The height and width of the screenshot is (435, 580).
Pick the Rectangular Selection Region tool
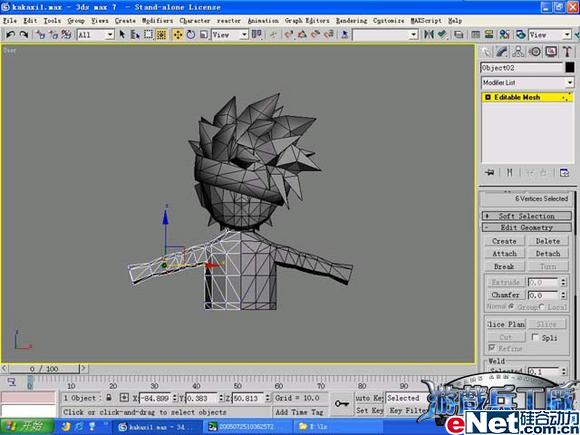click(148, 34)
